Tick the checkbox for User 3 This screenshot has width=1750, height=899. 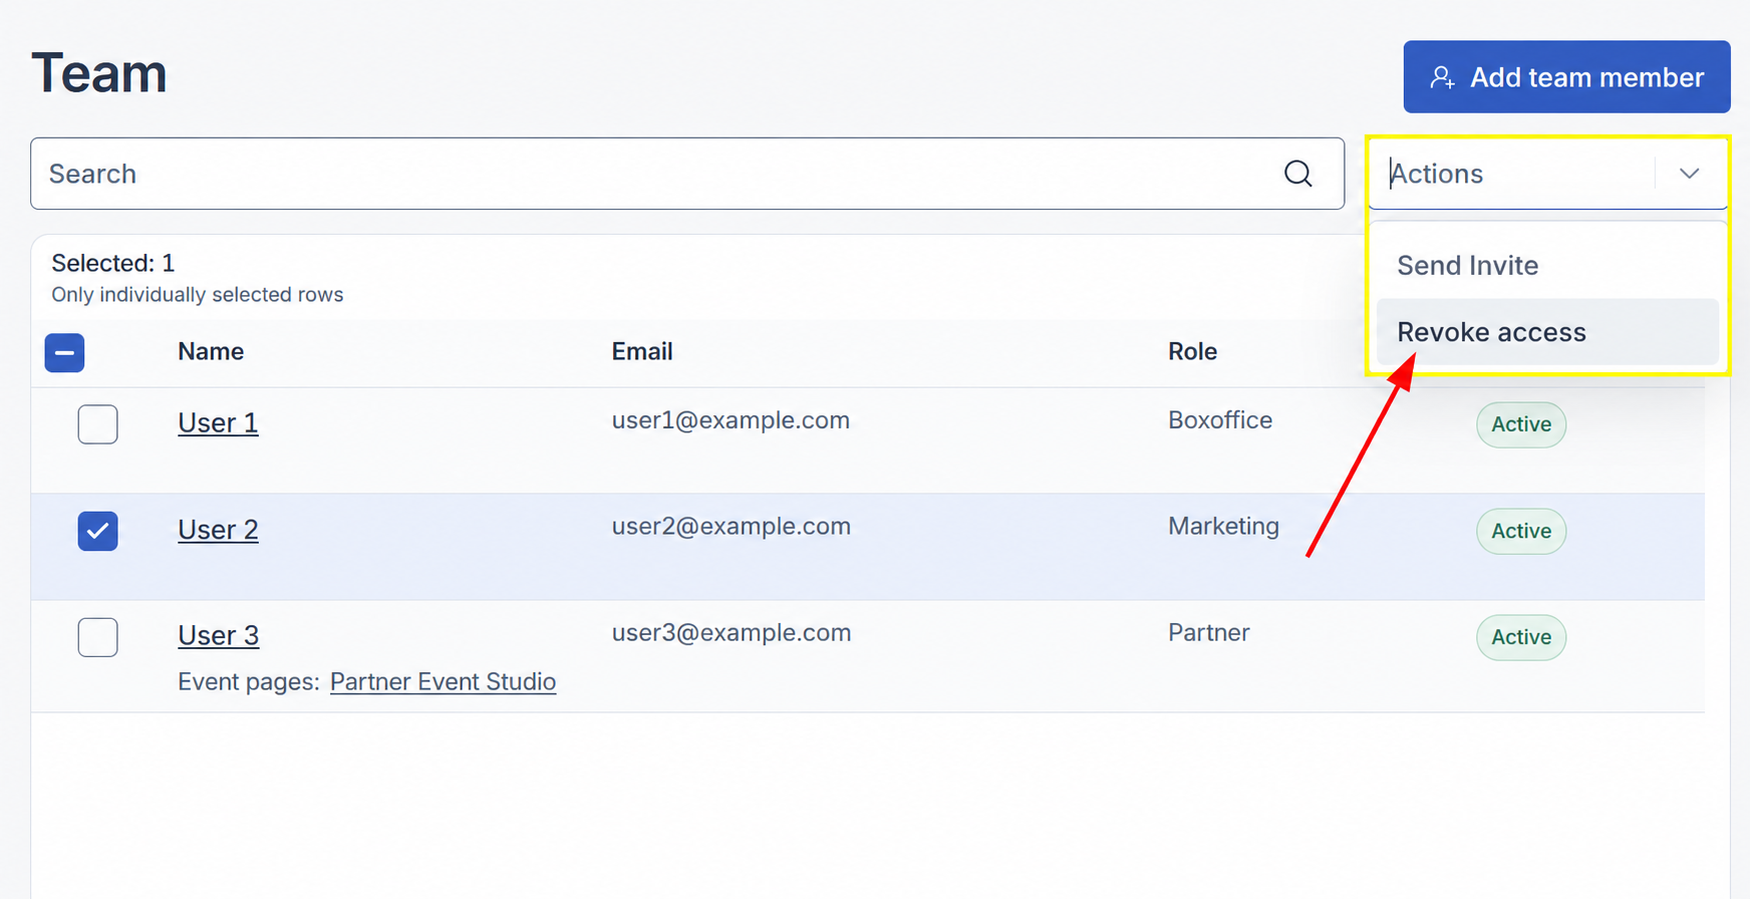tap(98, 637)
